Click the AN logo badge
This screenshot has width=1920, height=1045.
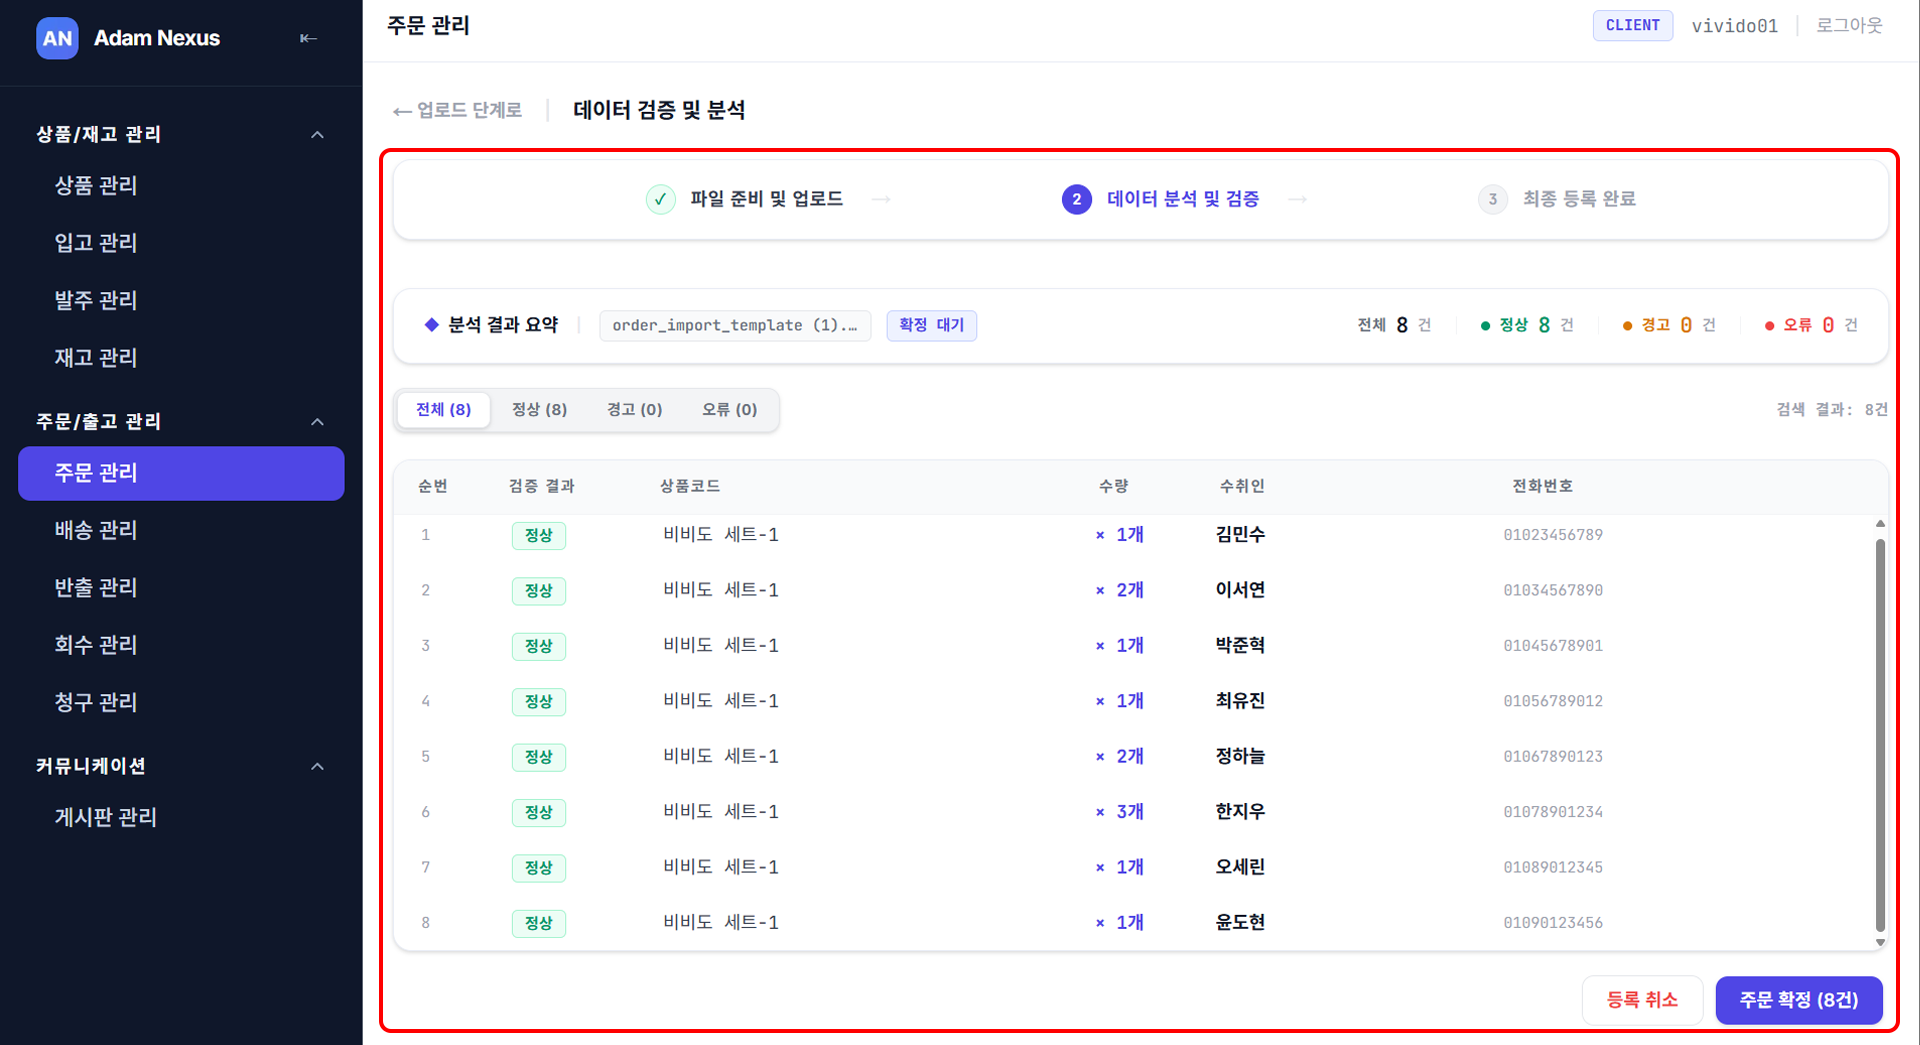pyautogui.click(x=57, y=38)
